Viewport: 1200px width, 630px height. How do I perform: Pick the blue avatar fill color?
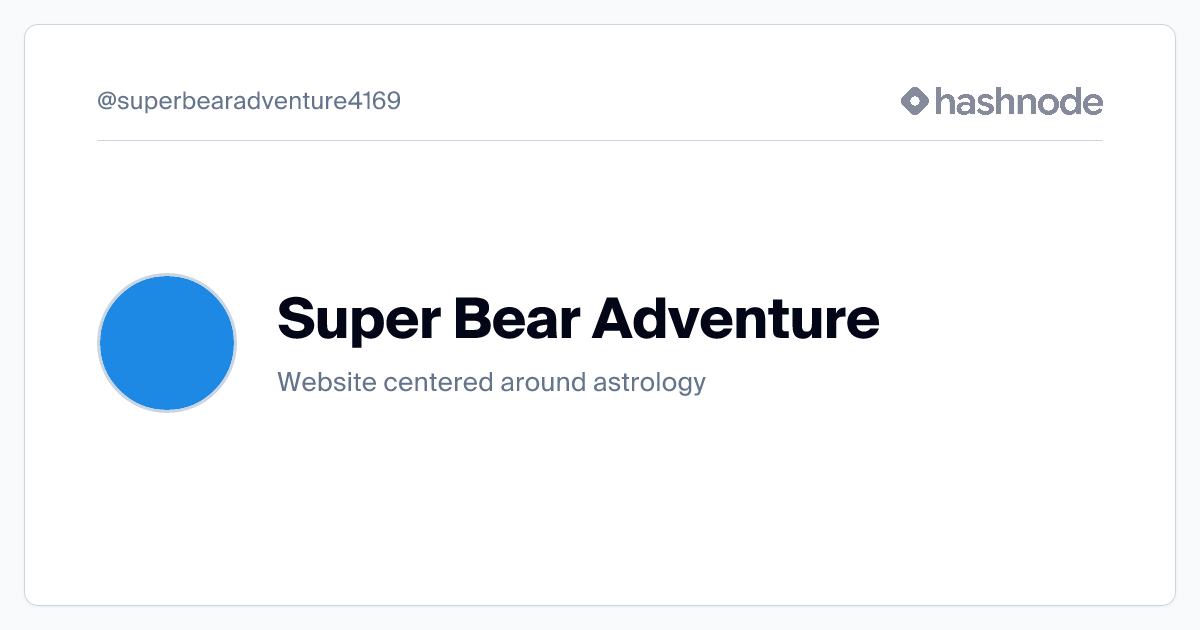[x=167, y=343]
